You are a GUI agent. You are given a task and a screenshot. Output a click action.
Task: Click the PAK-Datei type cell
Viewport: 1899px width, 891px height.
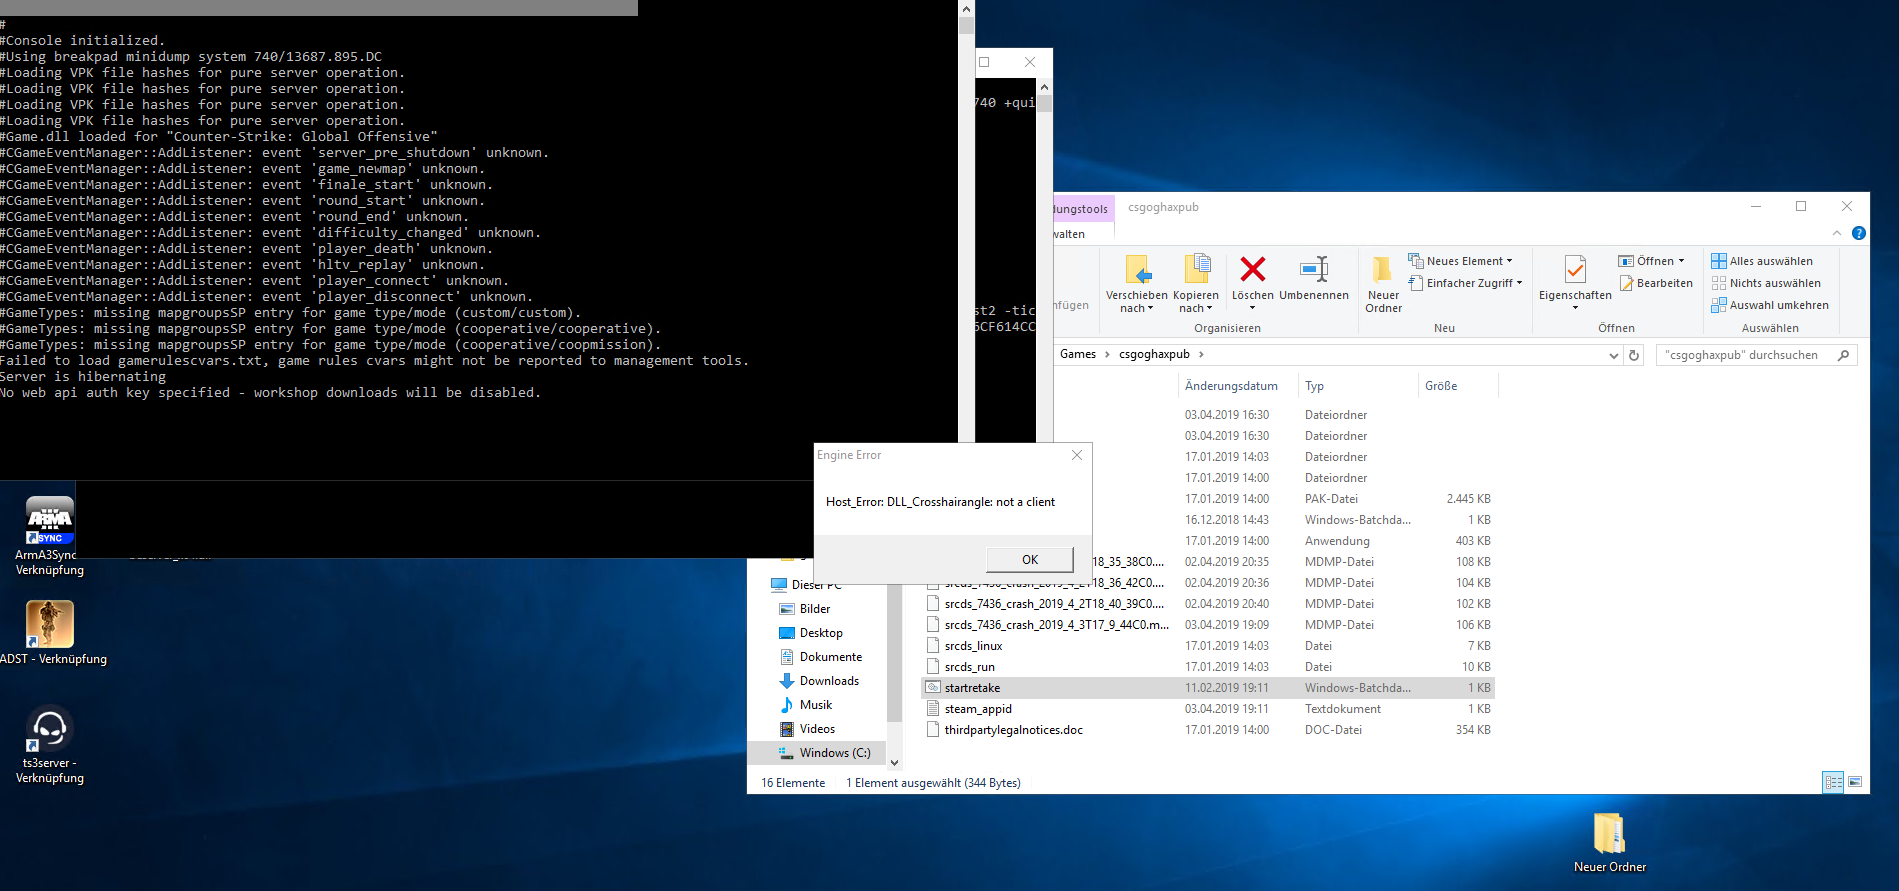(1331, 499)
